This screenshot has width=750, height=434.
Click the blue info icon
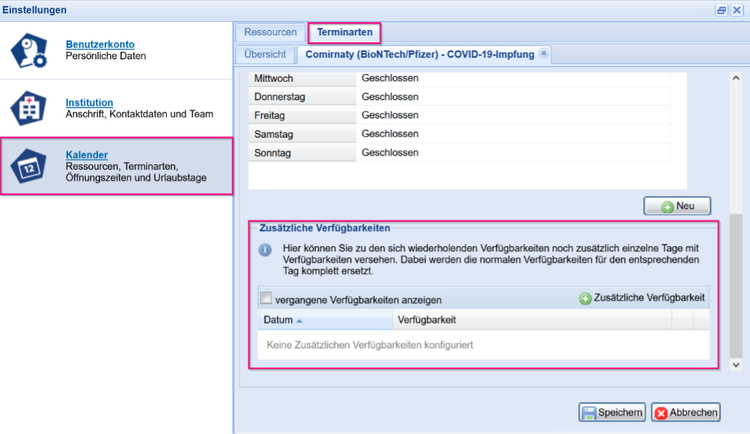(265, 251)
